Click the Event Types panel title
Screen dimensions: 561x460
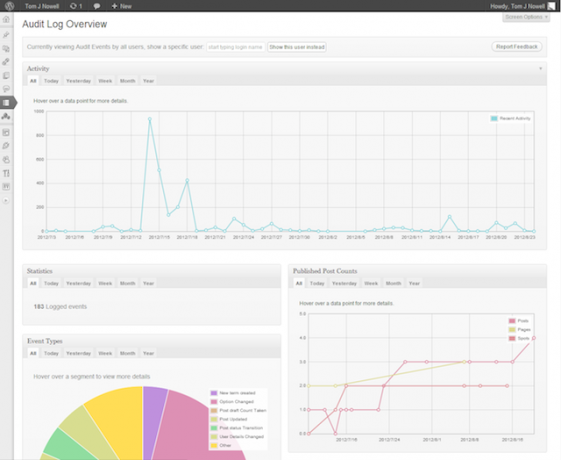[45, 341]
